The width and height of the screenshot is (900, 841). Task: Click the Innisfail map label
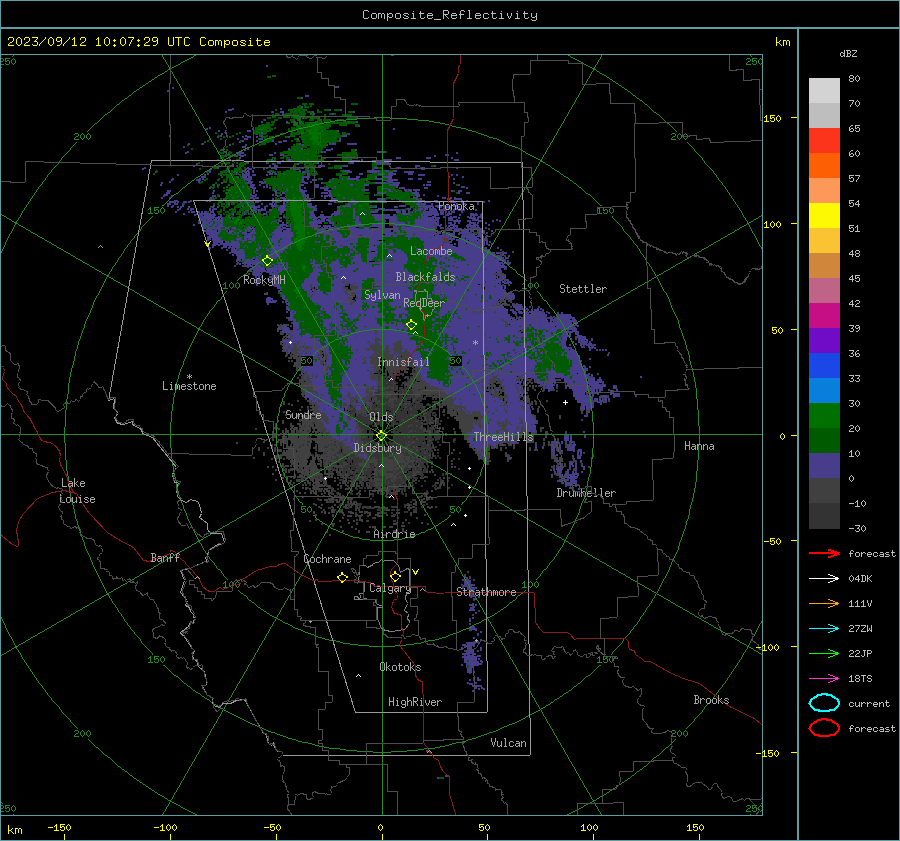click(x=403, y=362)
